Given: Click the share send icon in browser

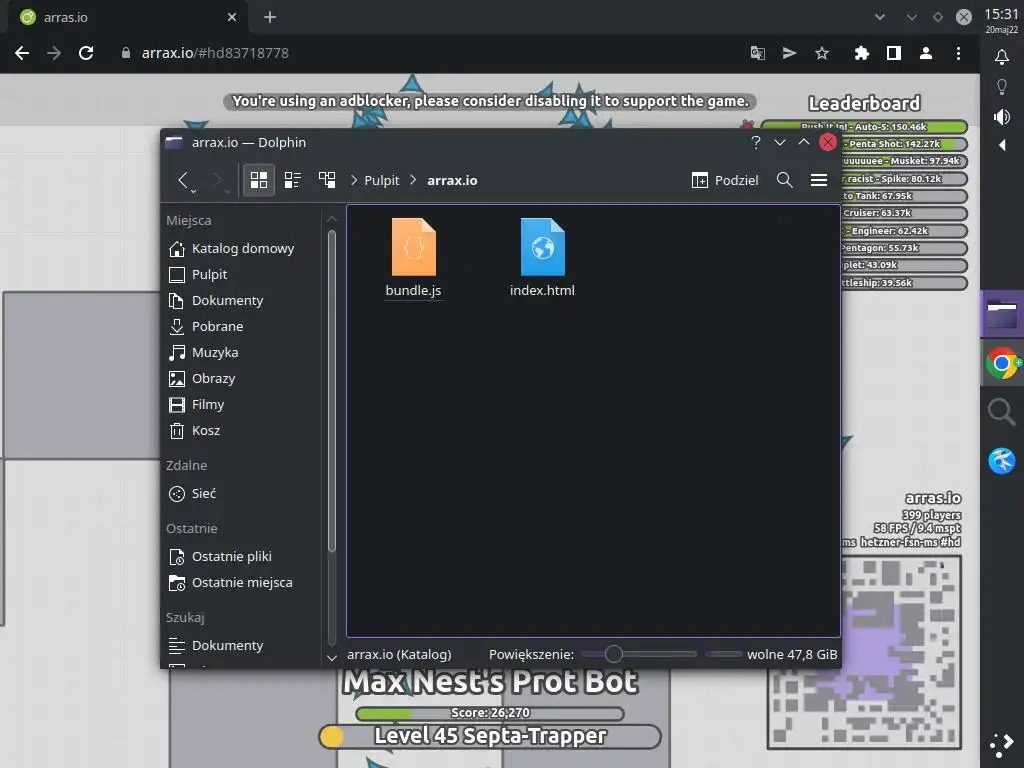Looking at the screenshot, I should [789, 53].
